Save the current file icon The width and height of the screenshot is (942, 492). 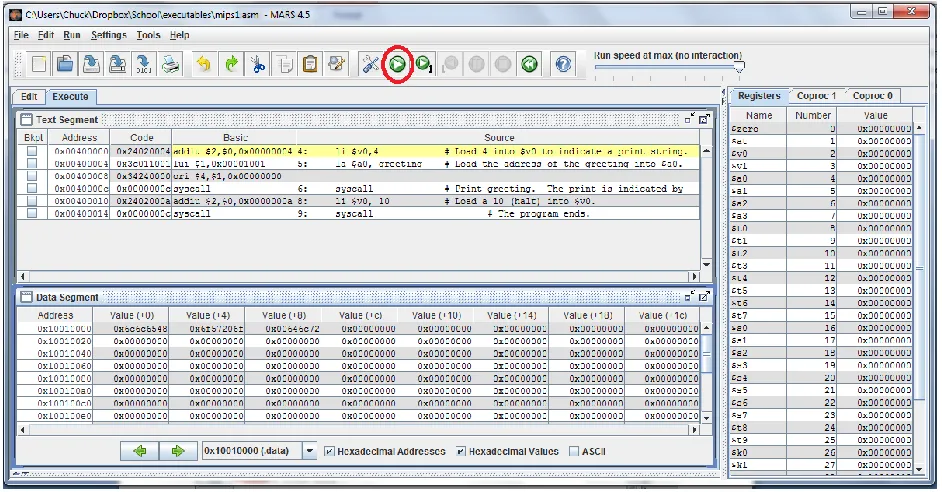pyautogui.click(x=91, y=64)
